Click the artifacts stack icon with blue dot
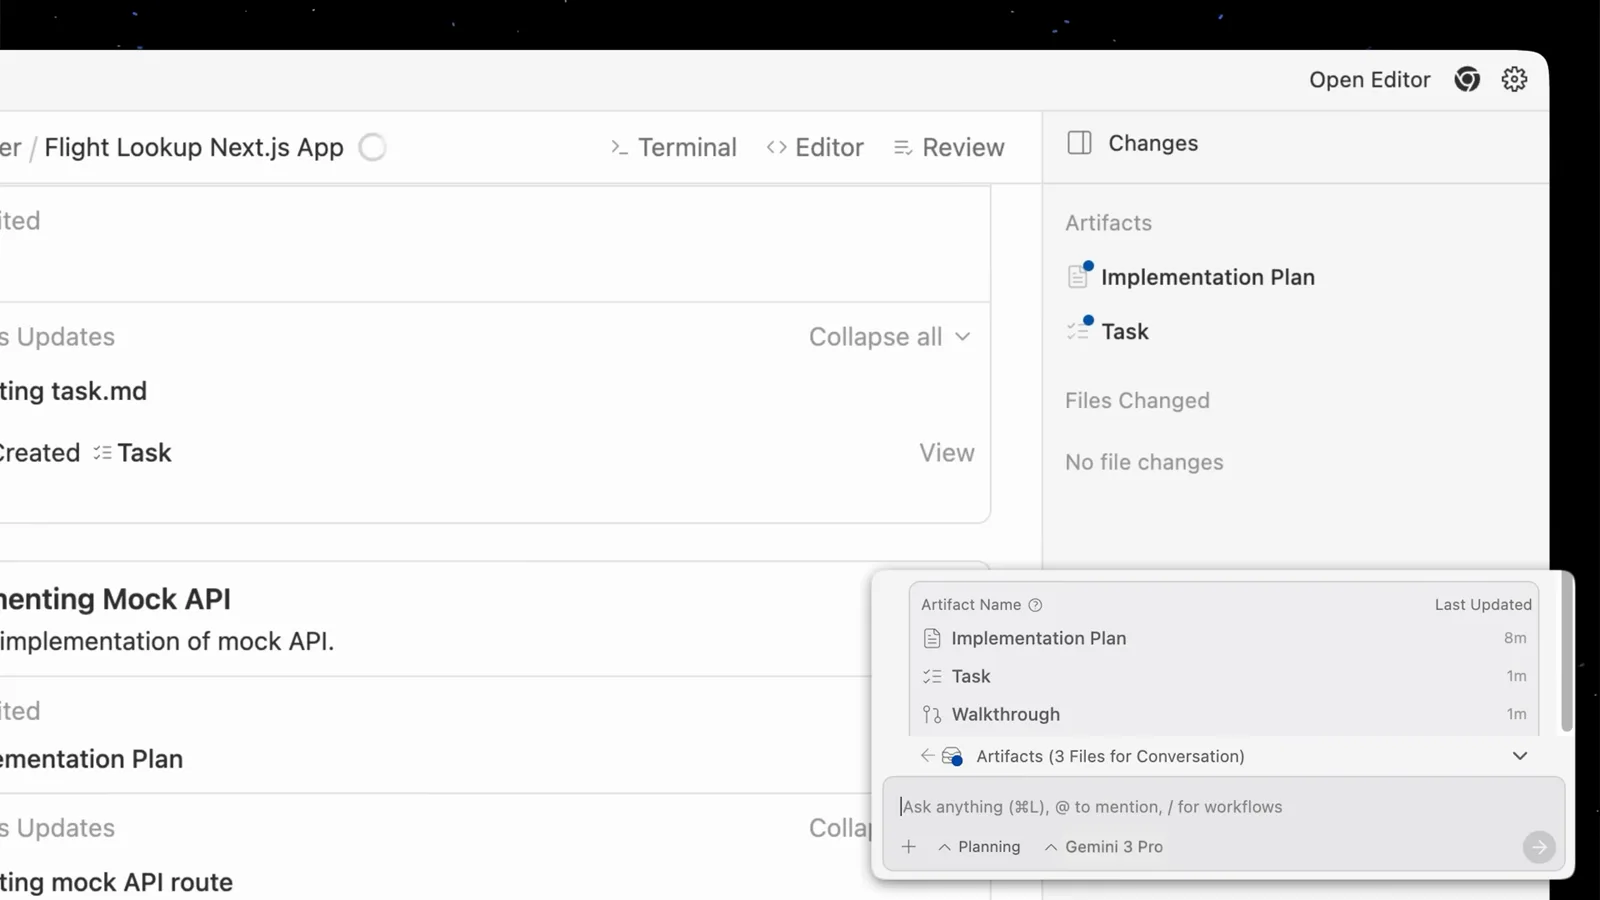 (952, 757)
